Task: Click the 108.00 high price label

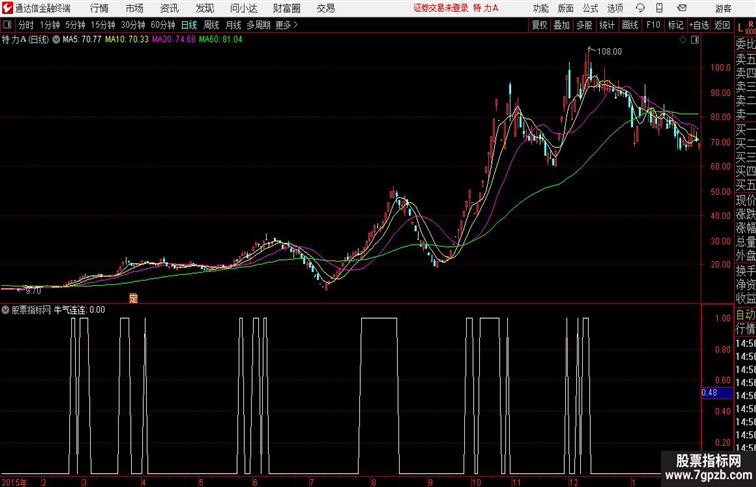Action: (x=609, y=52)
